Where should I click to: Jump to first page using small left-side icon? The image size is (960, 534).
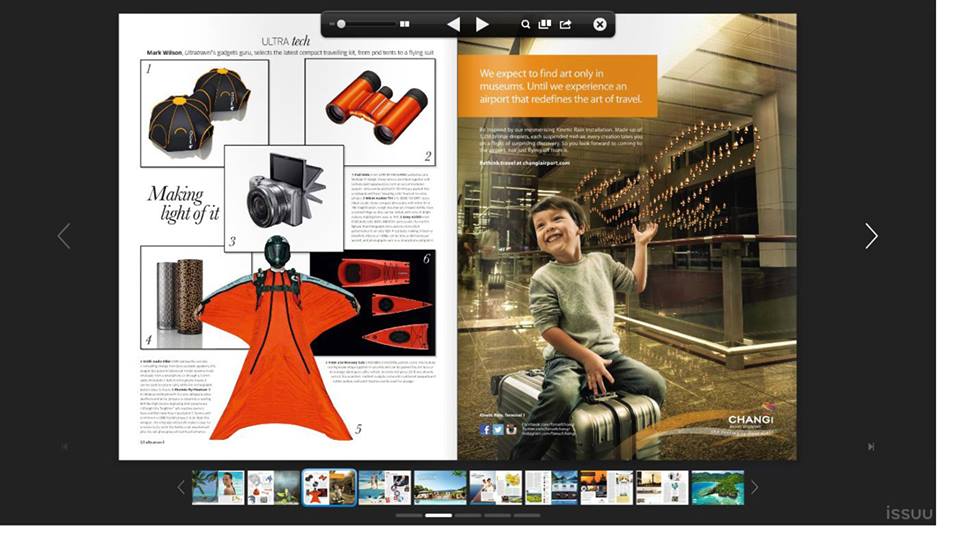pyautogui.click(x=65, y=446)
